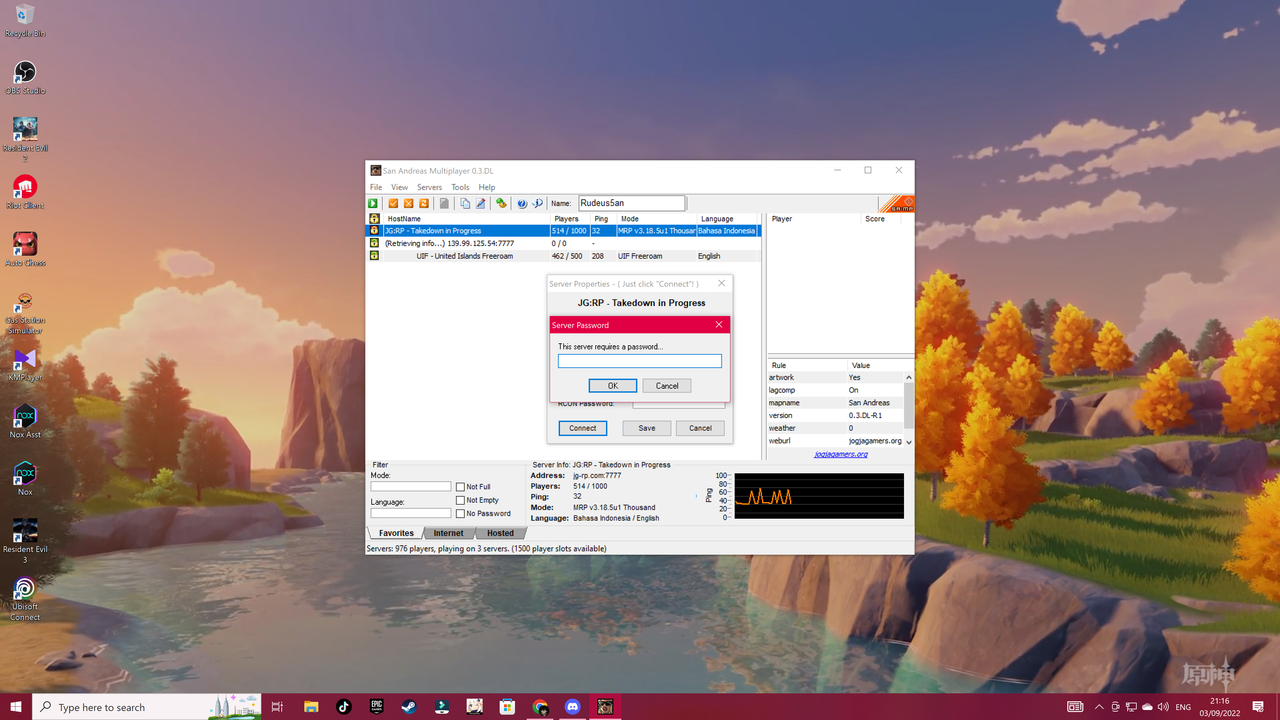Click the lock icon beside the UIF row
Screen dimensions: 1280x720
click(374, 256)
